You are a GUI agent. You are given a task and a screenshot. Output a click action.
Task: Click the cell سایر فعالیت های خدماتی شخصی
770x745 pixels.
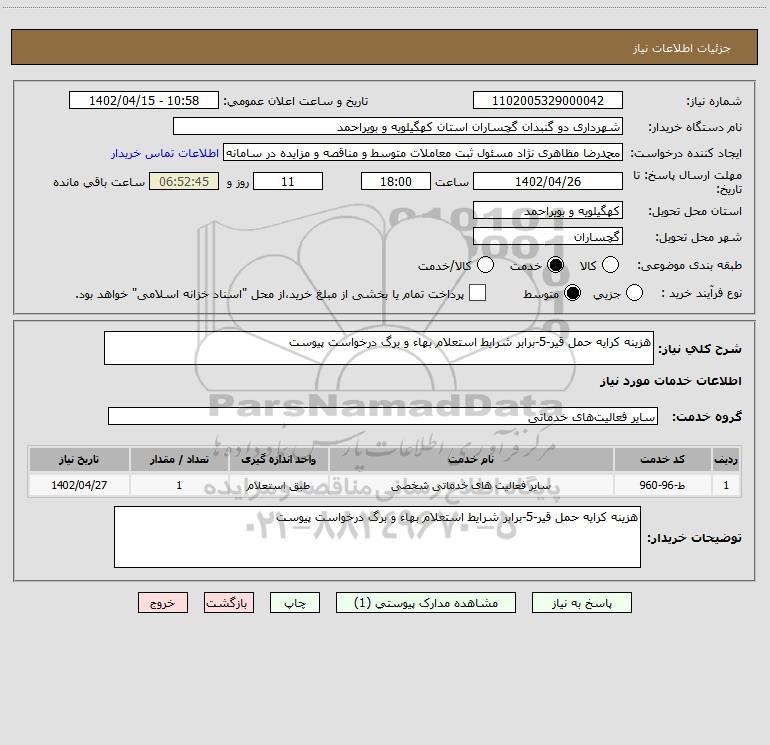click(x=471, y=485)
